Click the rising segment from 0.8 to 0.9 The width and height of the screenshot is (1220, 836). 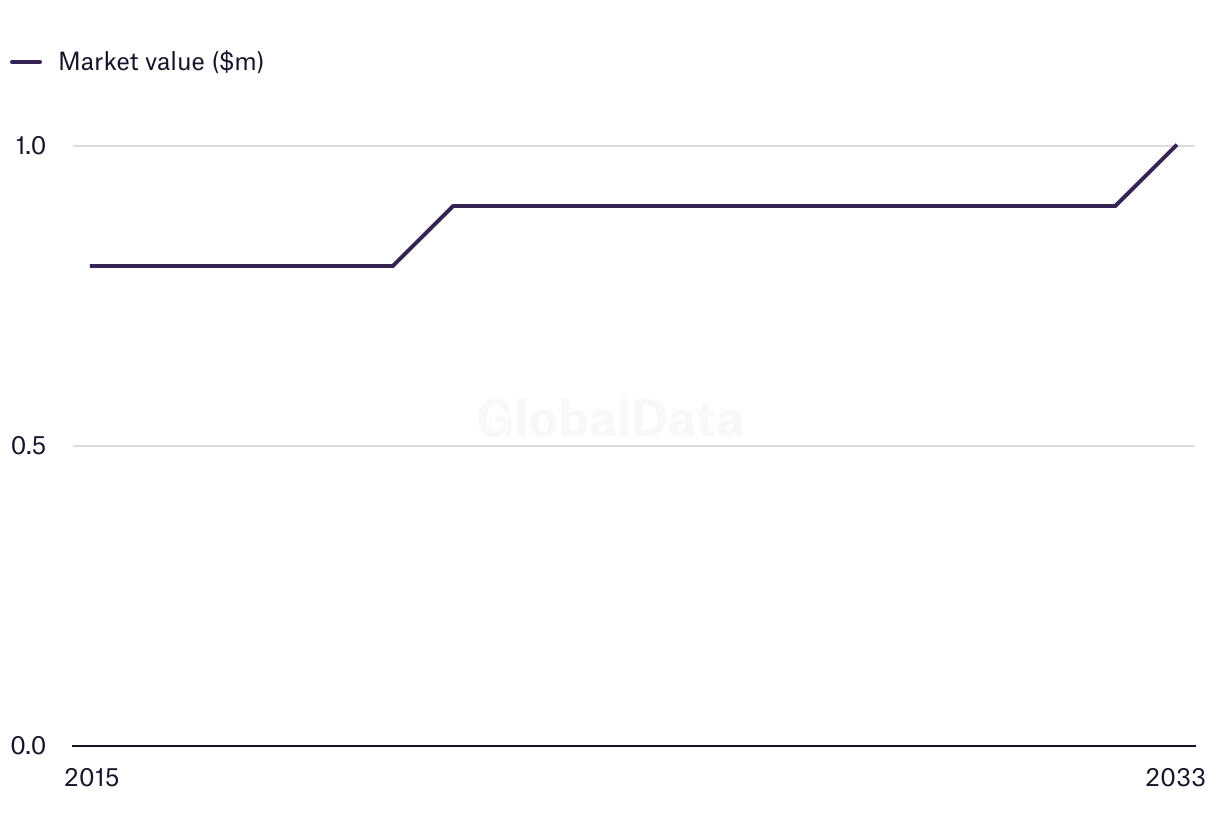[422, 236]
